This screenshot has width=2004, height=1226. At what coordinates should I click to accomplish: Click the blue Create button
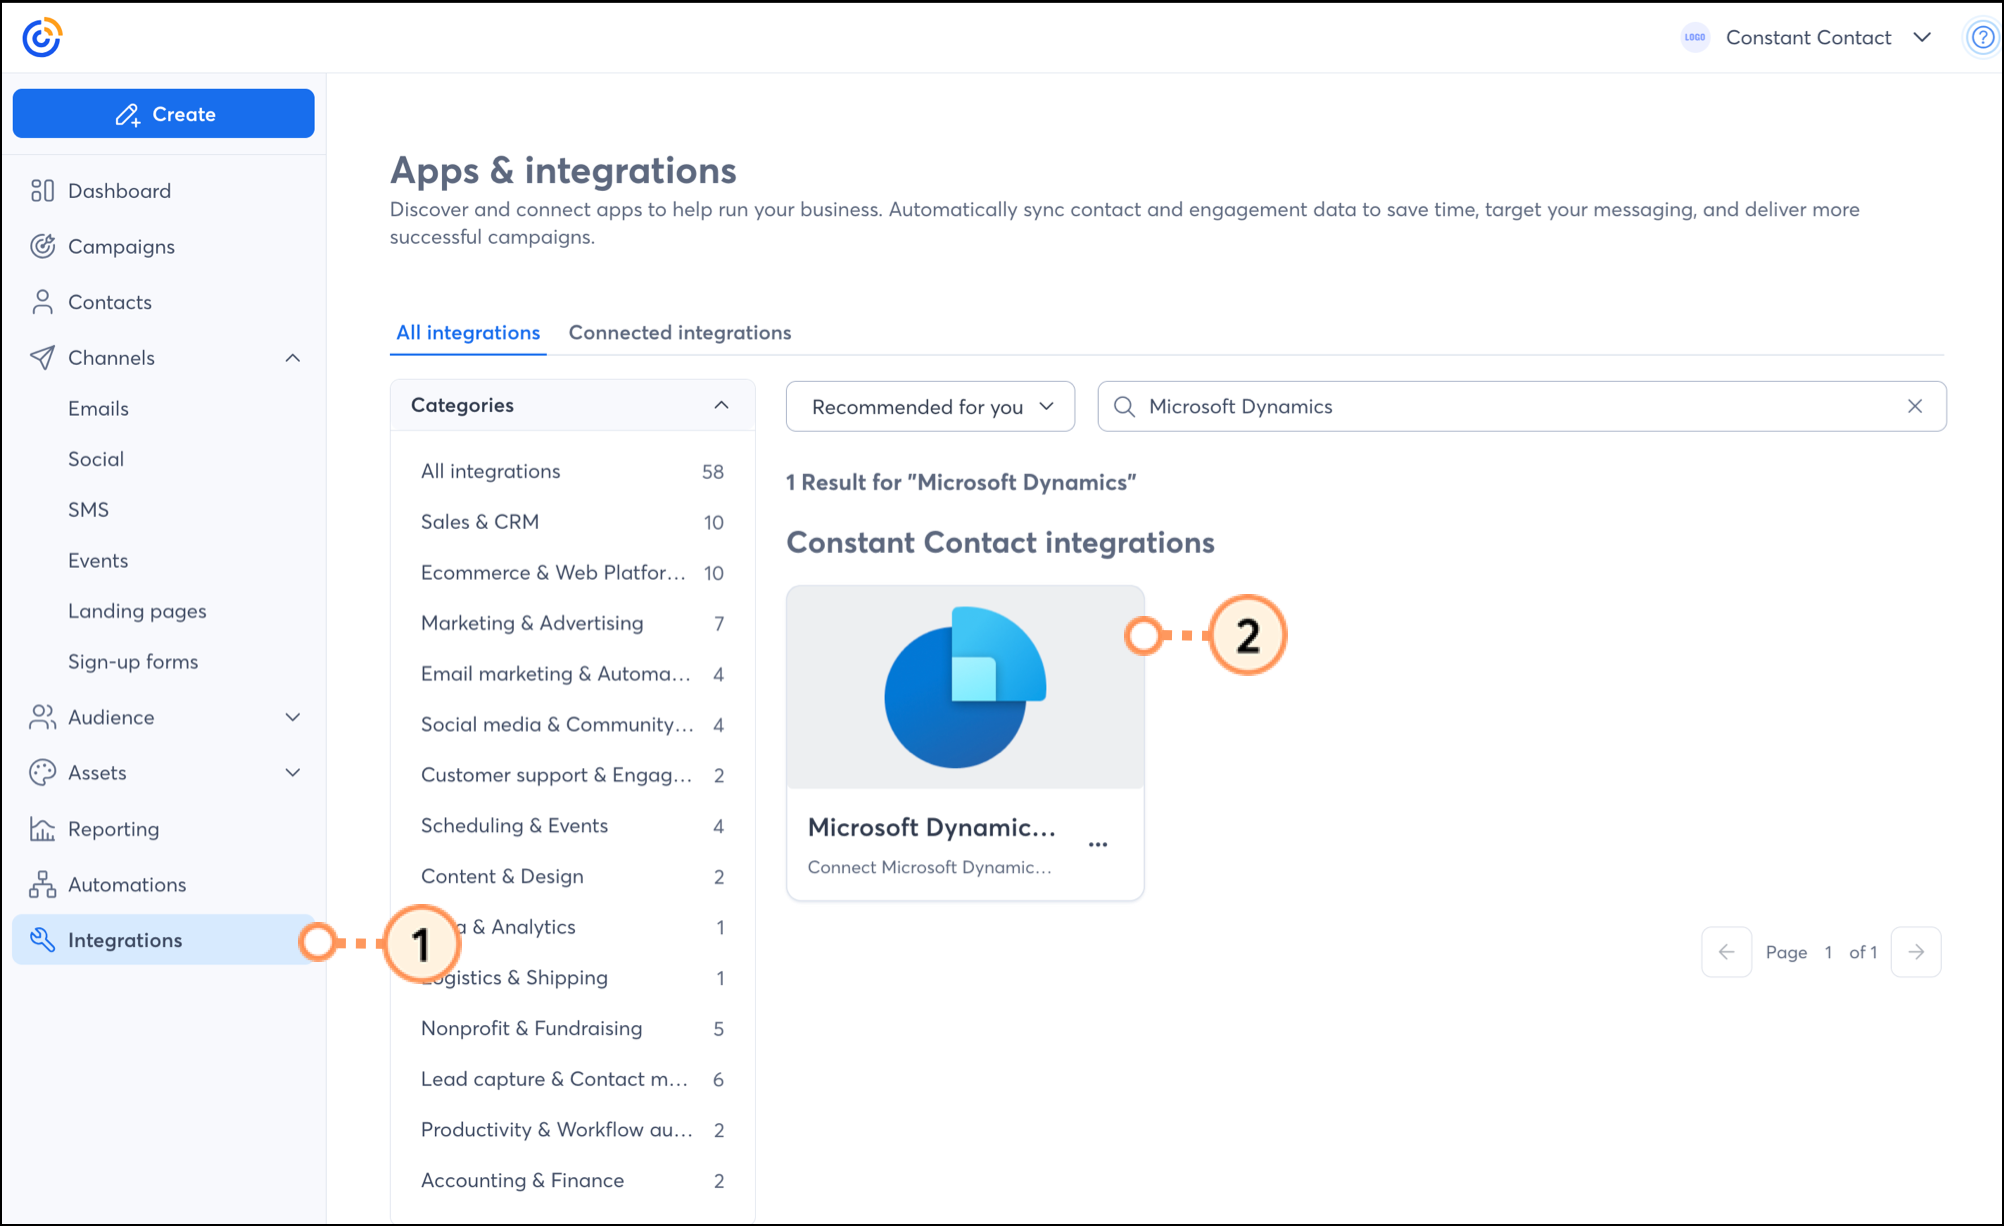(164, 114)
